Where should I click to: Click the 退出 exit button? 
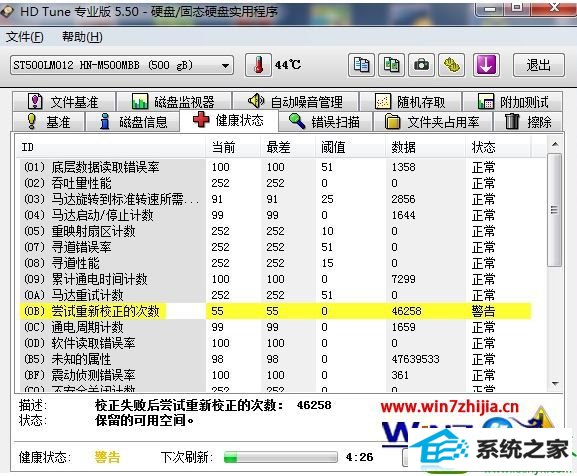point(538,65)
